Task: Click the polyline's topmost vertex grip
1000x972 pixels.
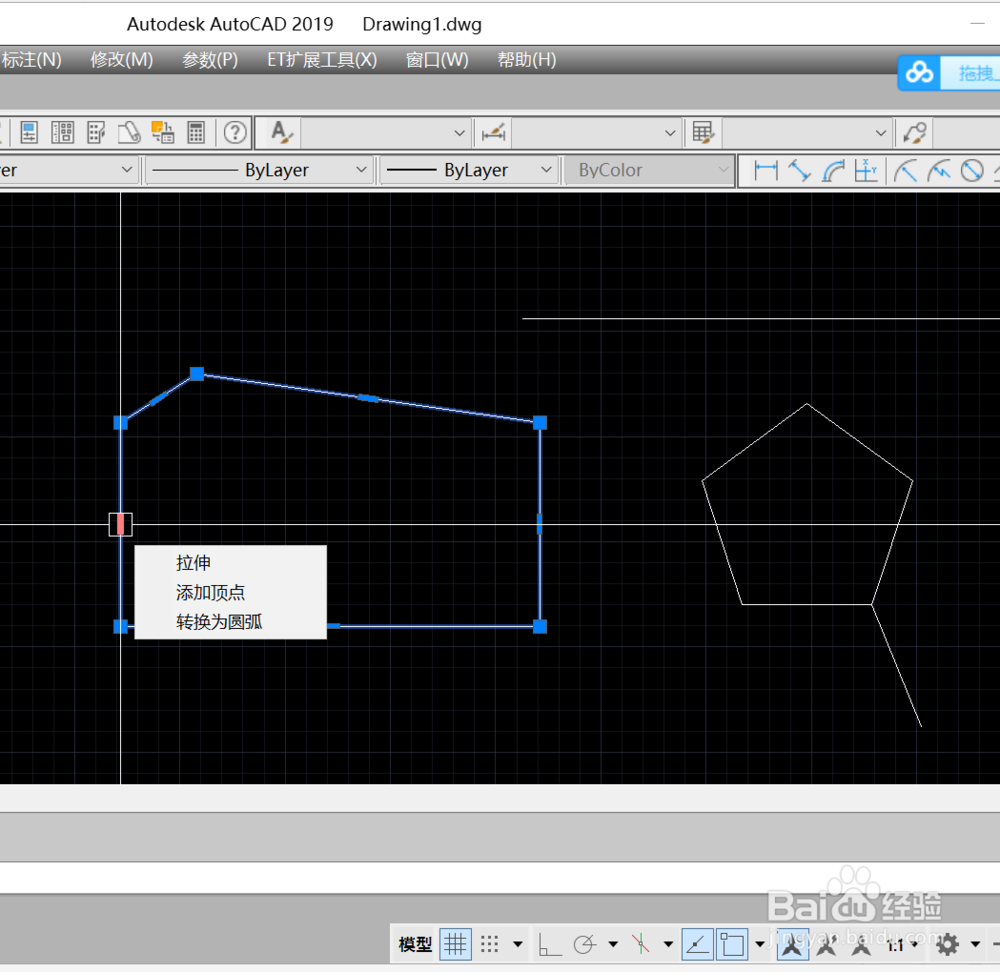Action: pos(197,374)
